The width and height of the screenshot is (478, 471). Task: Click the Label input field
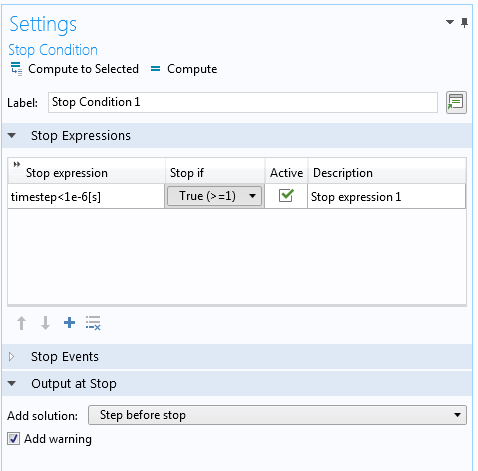[x=243, y=102]
